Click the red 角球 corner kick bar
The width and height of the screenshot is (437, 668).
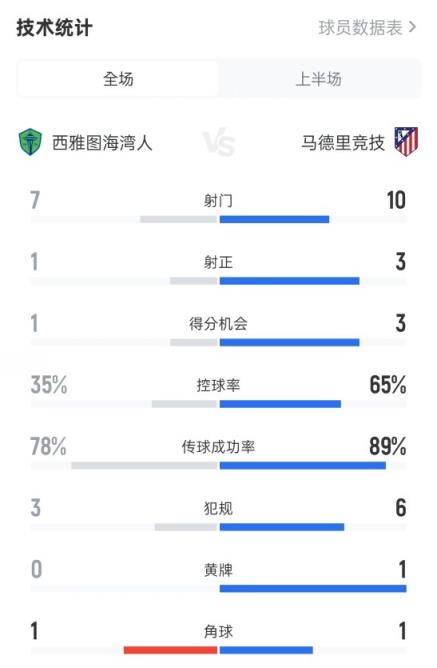(x=170, y=650)
